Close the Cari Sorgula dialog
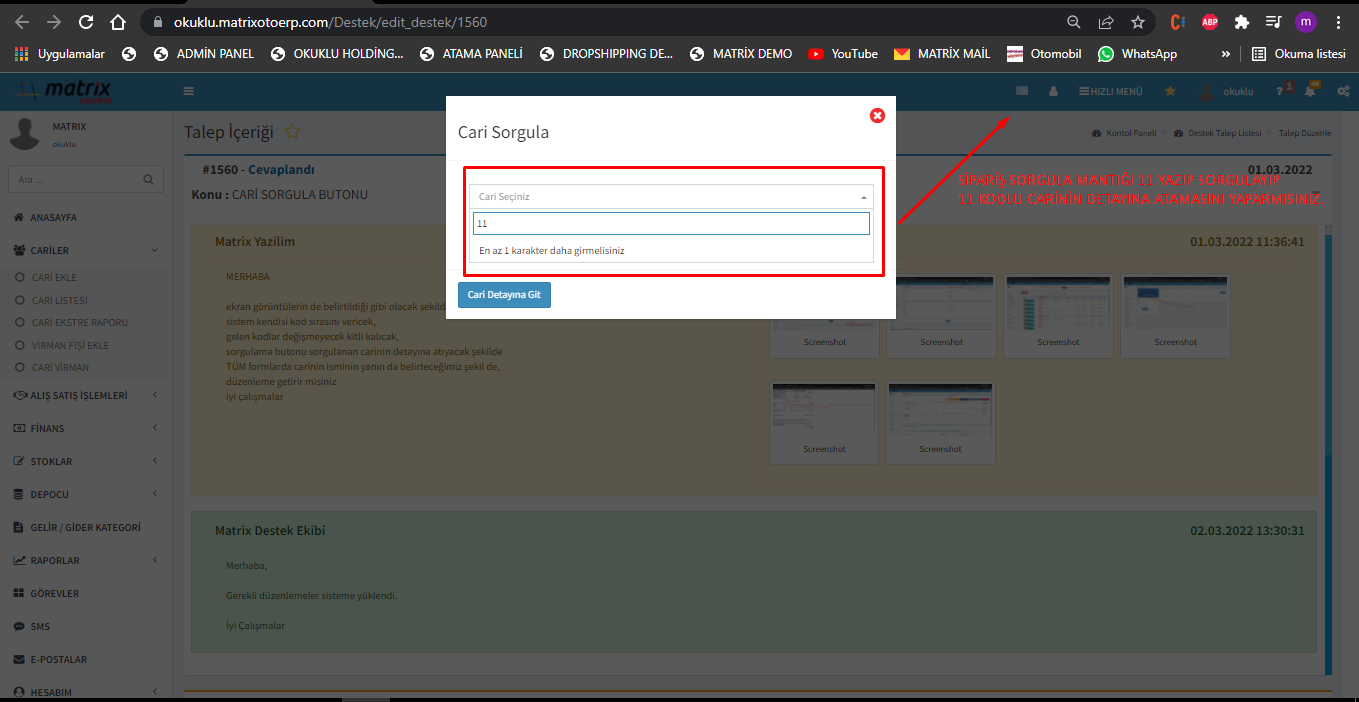 tap(877, 115)
